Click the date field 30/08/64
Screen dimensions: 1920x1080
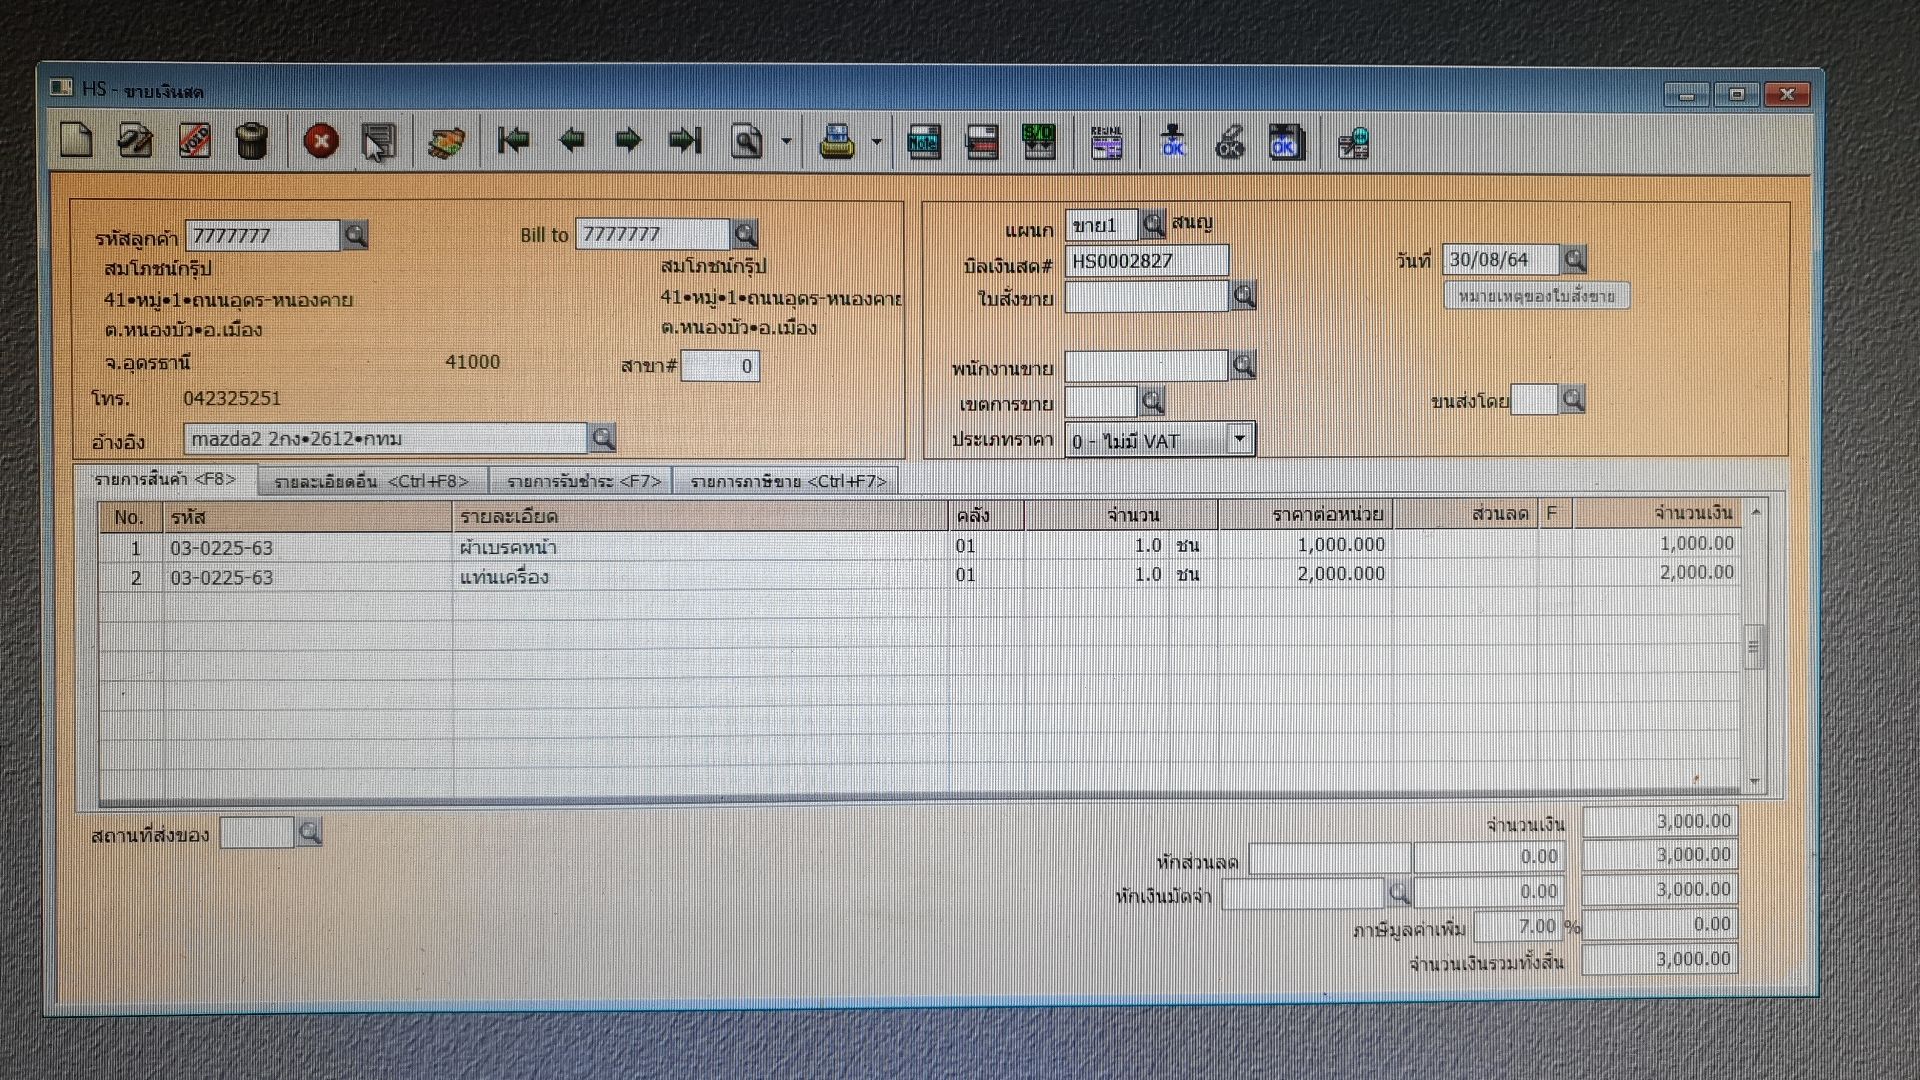pyautogui.click(x=1501, y=260)
